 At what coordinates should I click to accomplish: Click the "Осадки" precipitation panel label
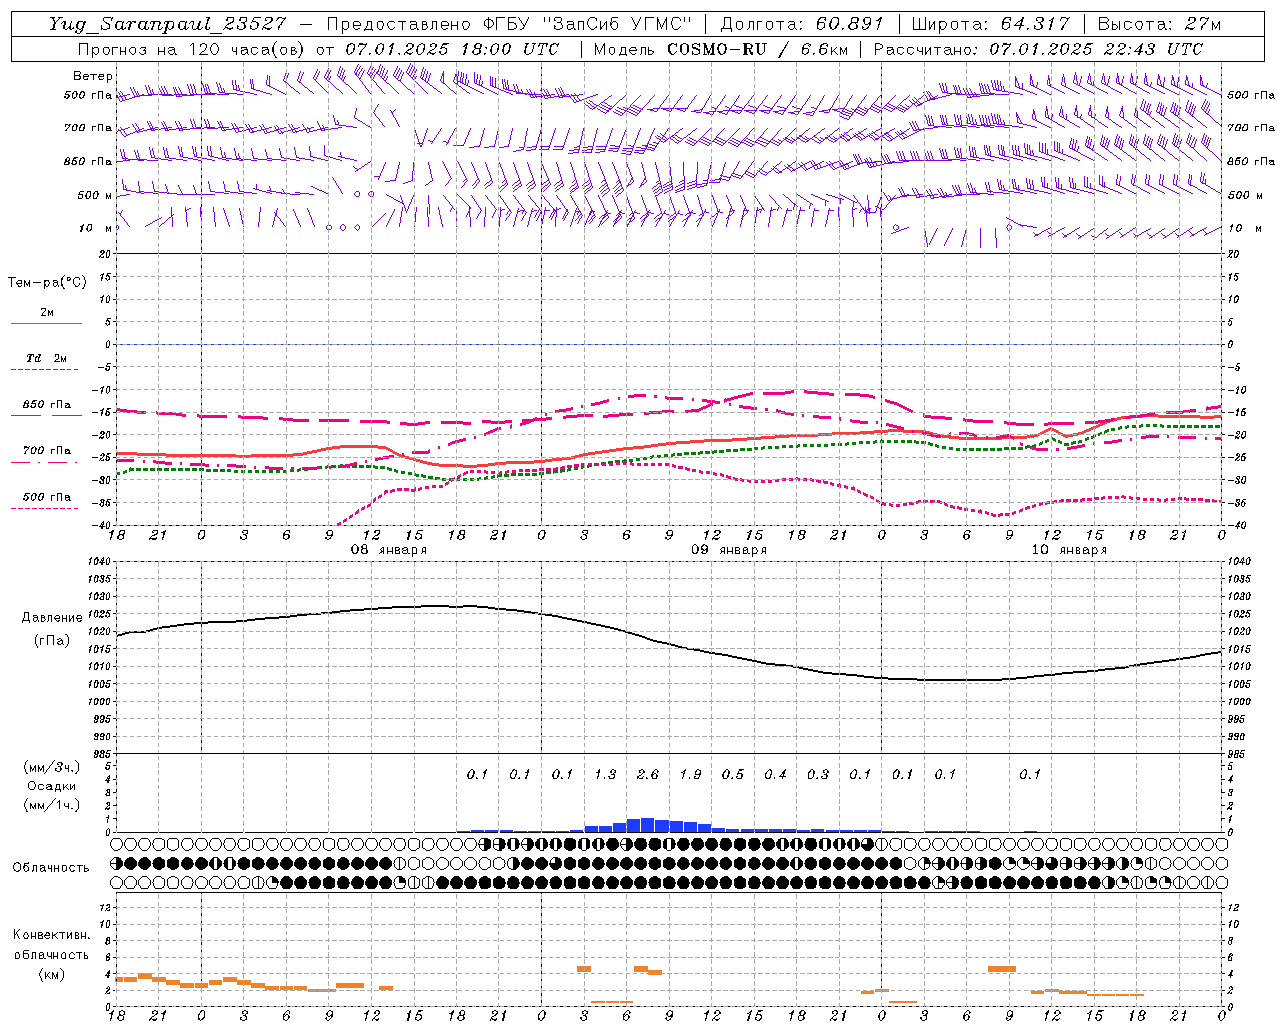click(x=52, y=786)
